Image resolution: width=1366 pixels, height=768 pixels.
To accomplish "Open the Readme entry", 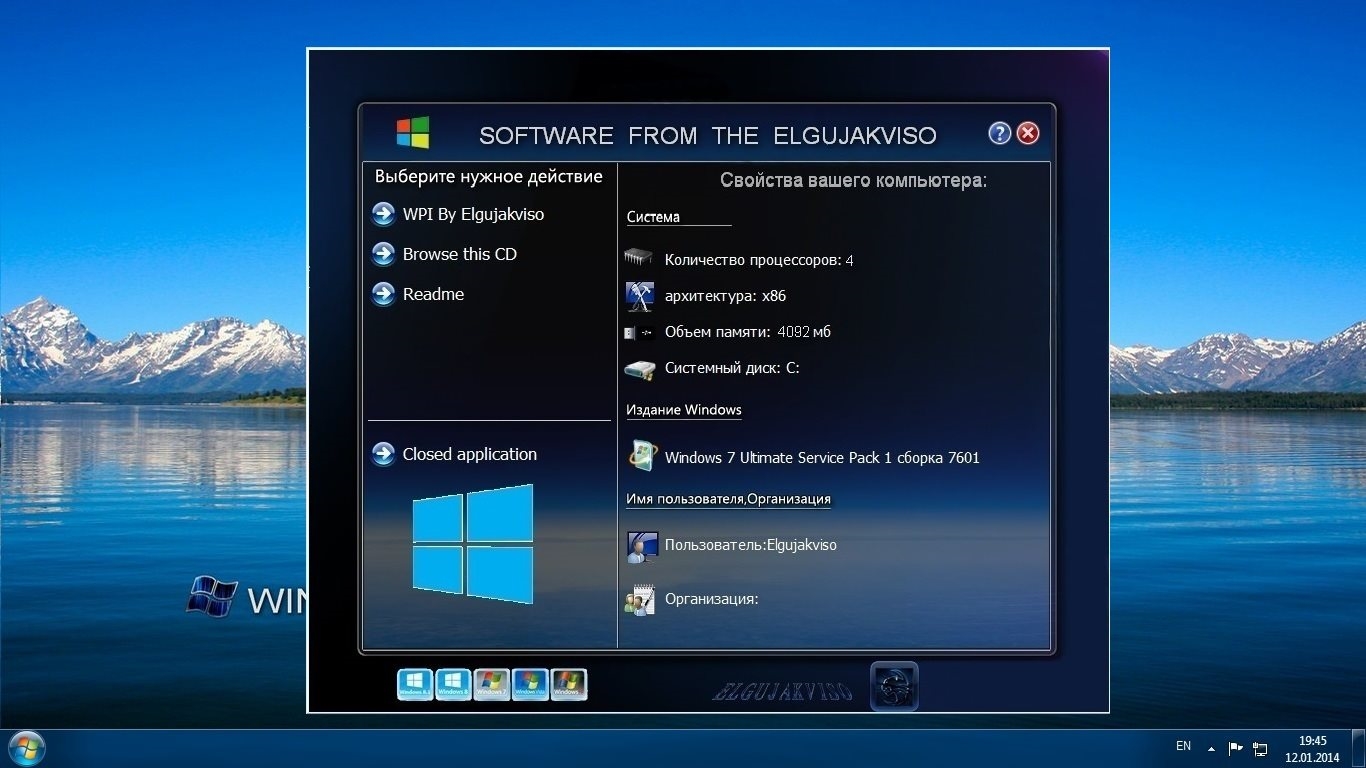I will (x=433, y=294).
